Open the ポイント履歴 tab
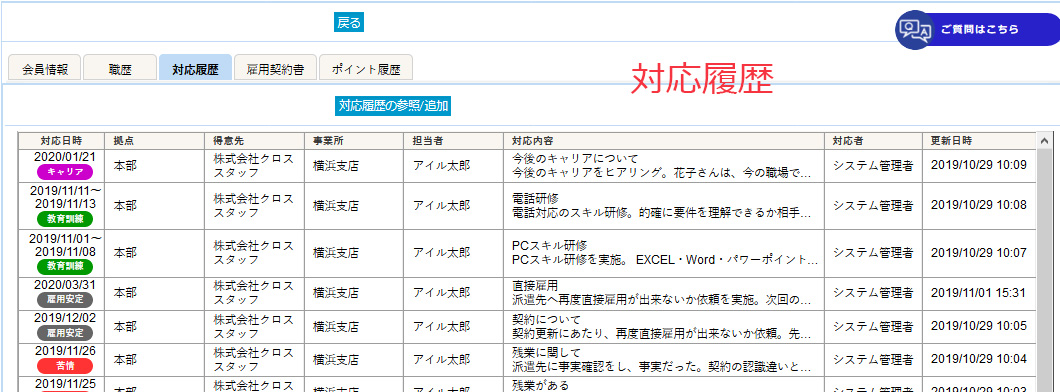 (366, 69)
